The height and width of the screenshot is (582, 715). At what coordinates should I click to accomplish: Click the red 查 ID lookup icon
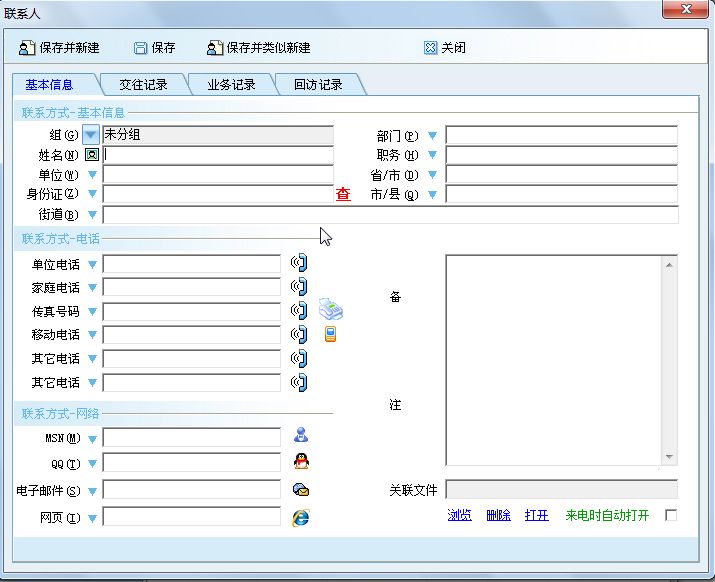(343, 194)
